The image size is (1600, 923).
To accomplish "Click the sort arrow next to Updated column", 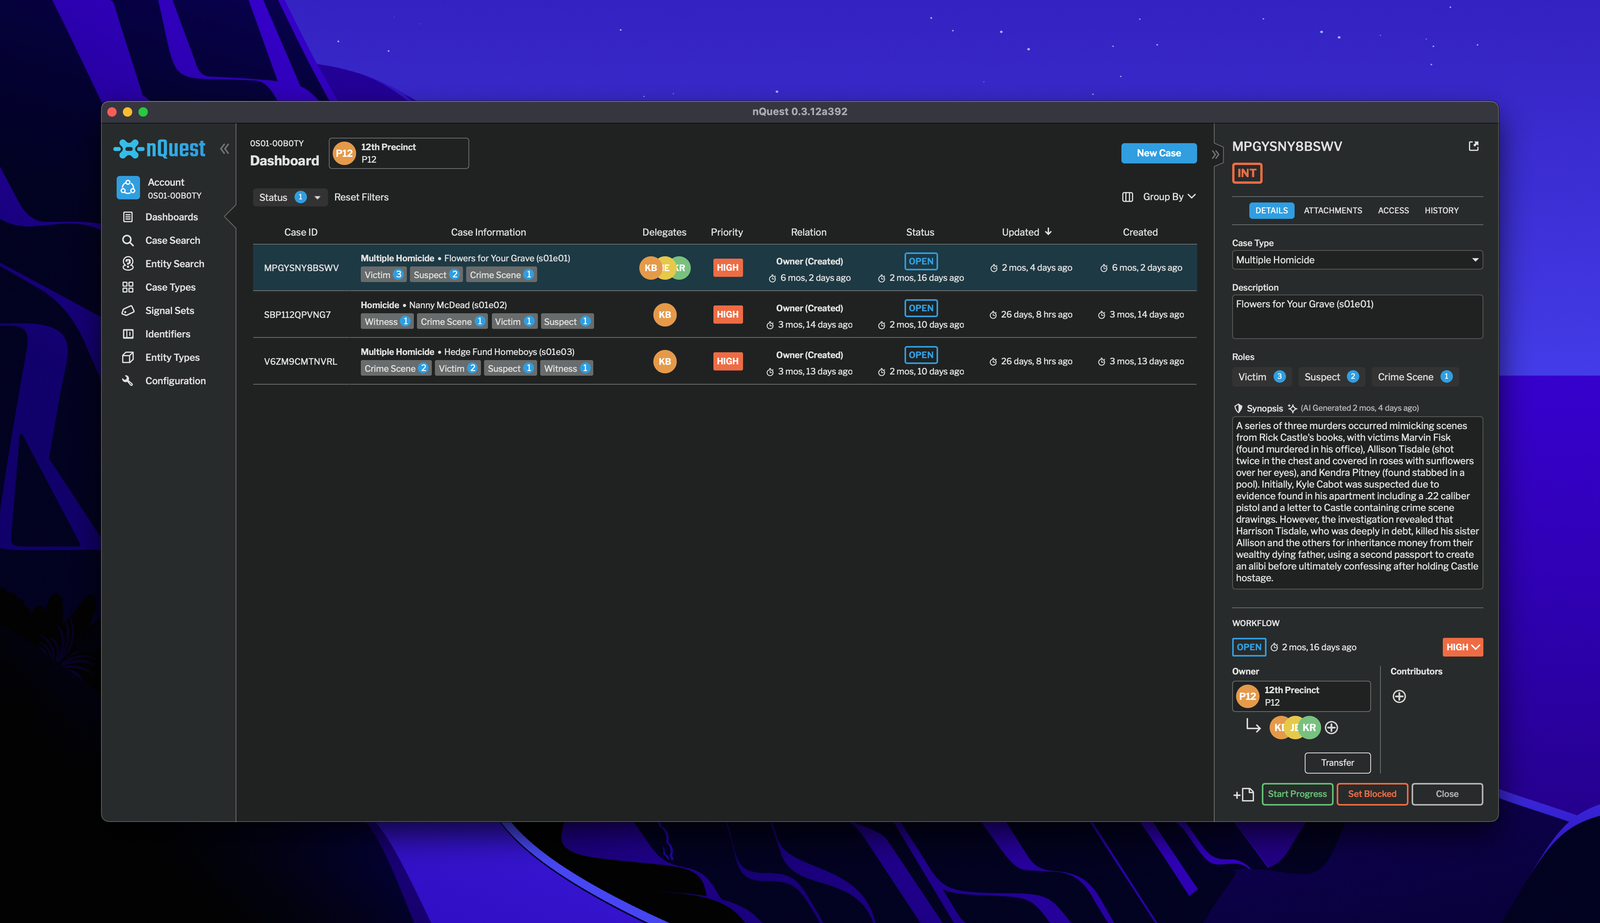I will pyautogui.click(x=1048, y=232).
